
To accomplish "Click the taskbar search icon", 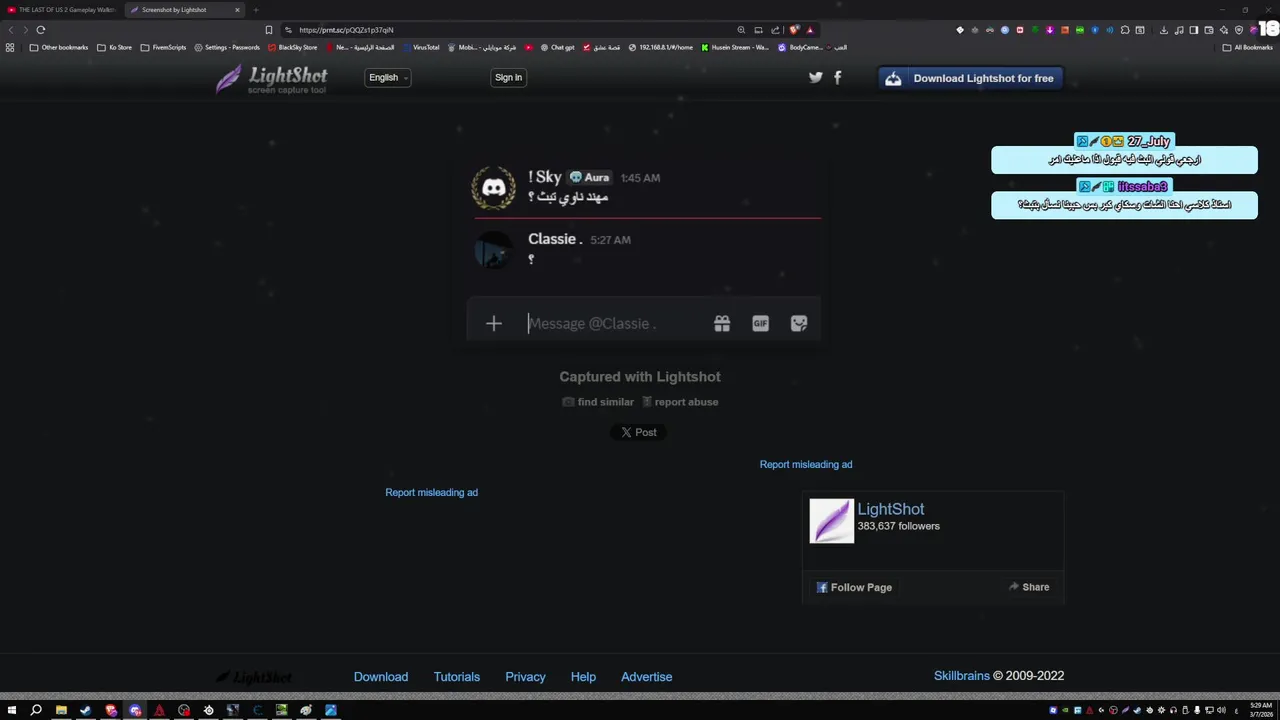I will [36, 710].
